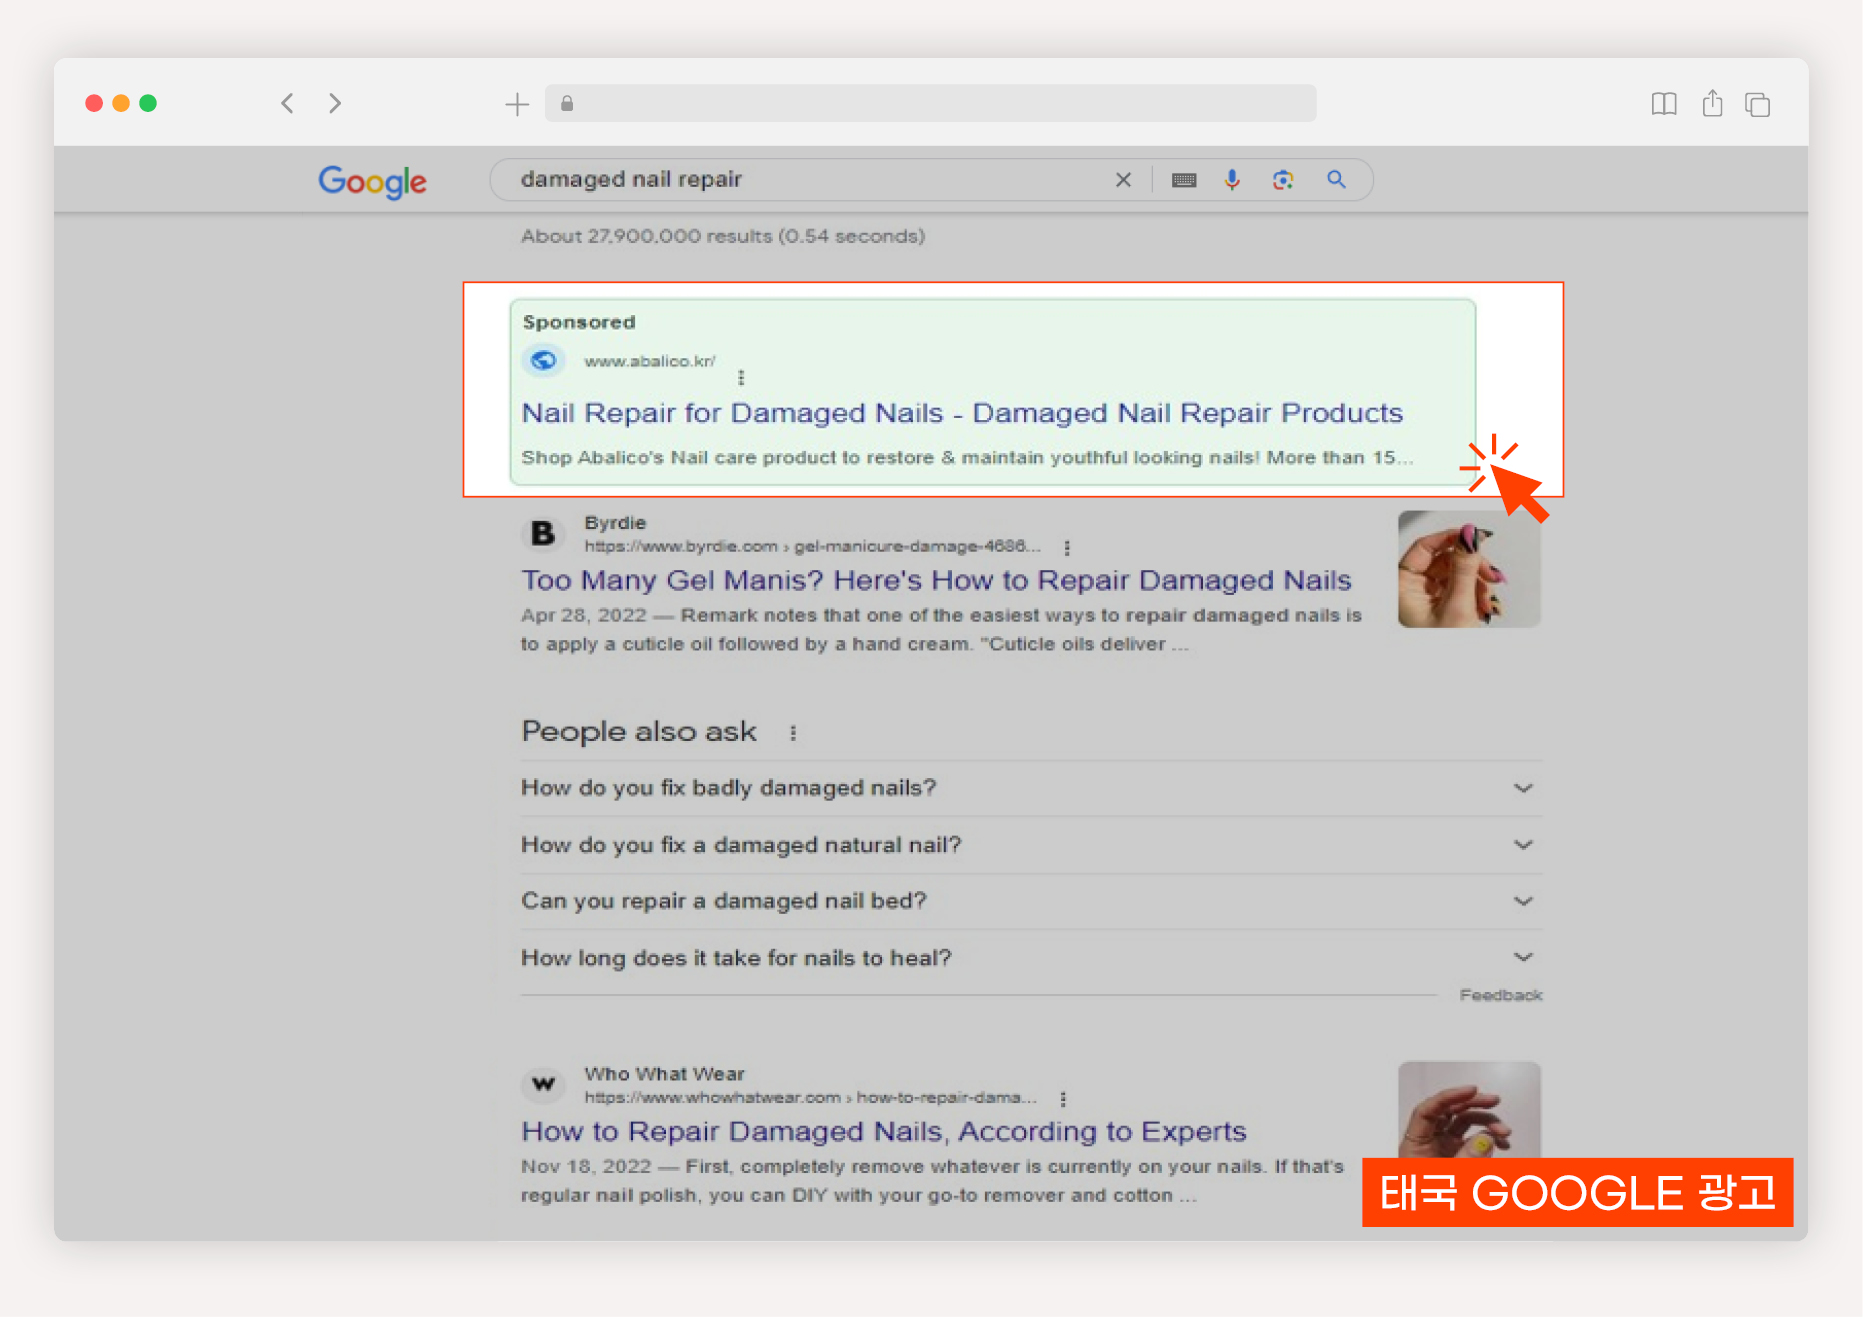Click the browser forward arrow

pyautogui.click(x=335, y=103)
